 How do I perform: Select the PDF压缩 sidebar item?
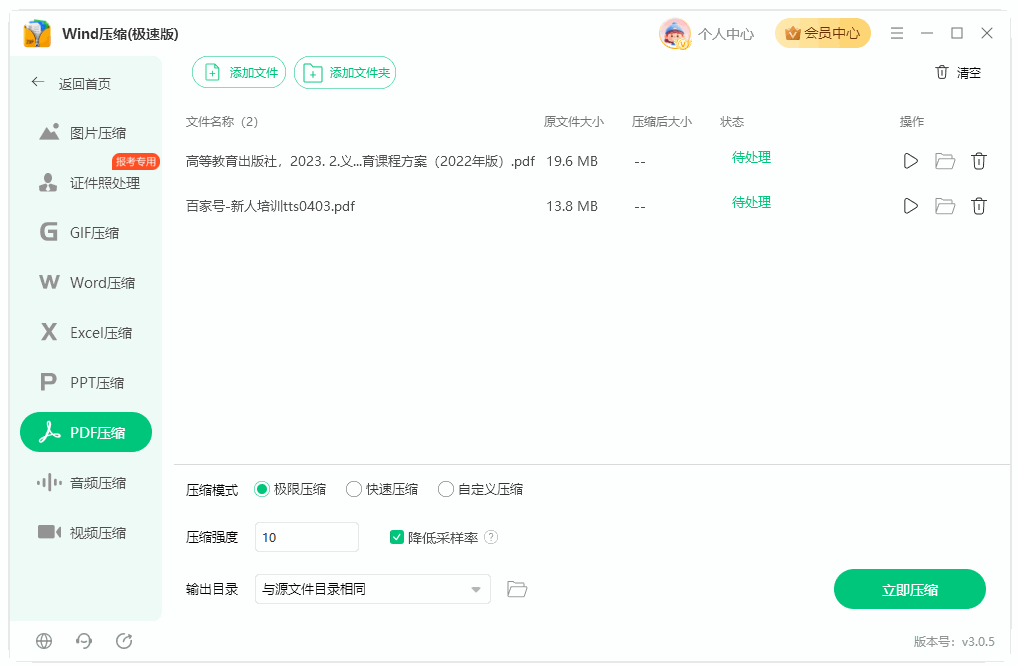(86, 432)
